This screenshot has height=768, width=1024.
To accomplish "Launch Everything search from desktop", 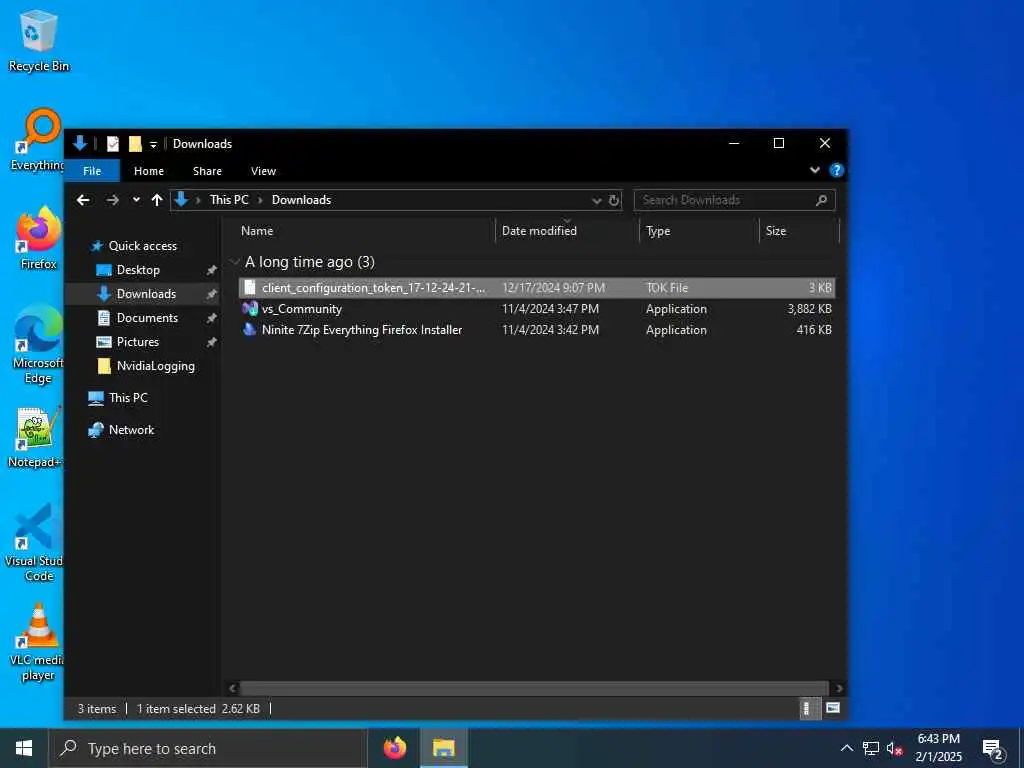I will point(39,140).
